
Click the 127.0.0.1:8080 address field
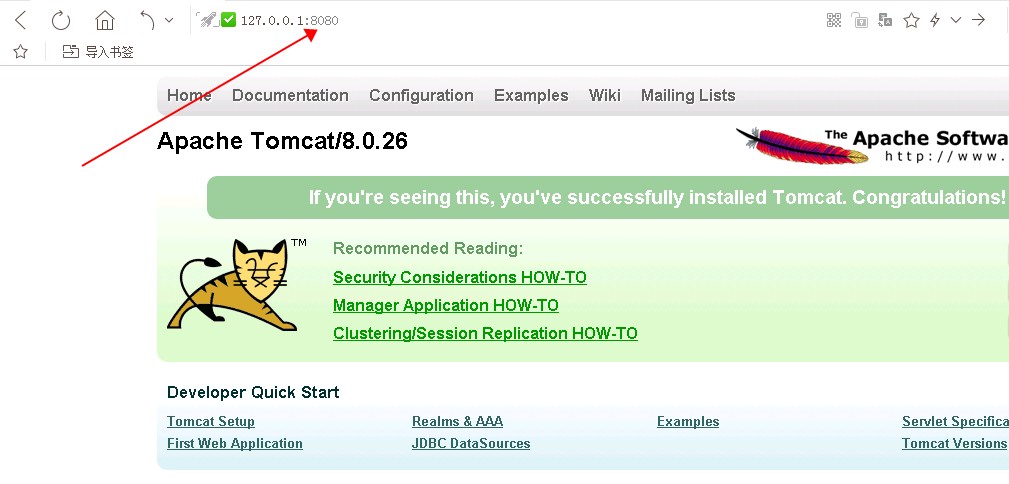click(x=290, y=20)
